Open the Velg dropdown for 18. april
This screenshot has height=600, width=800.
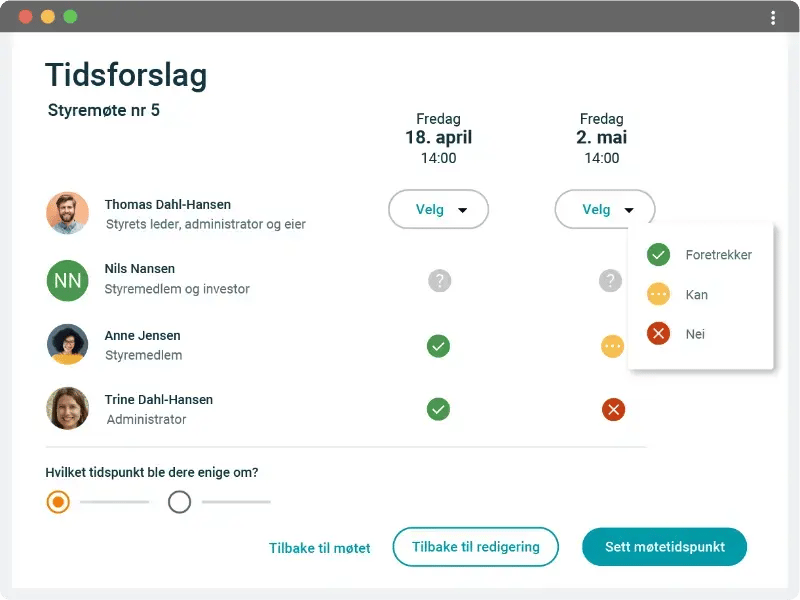point(438,209)
